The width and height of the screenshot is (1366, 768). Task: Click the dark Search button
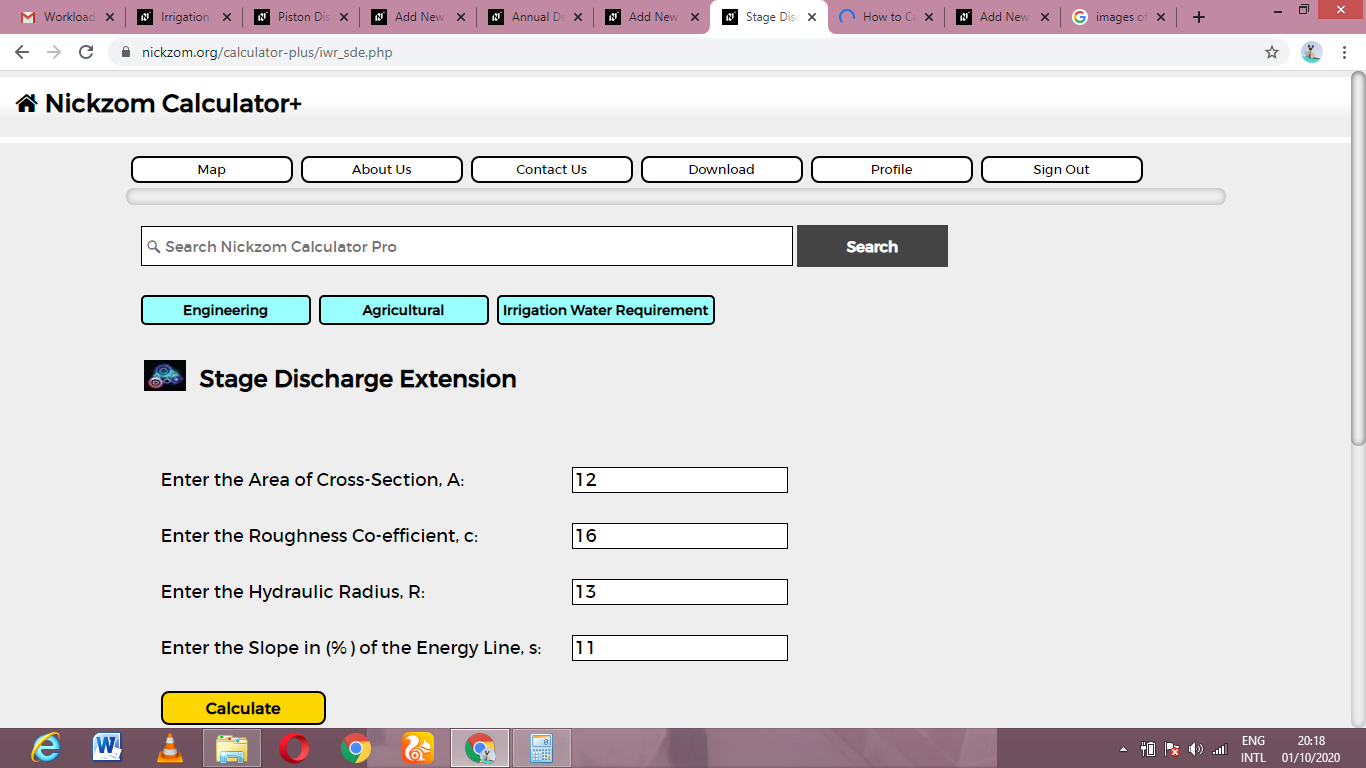point(872,246)
